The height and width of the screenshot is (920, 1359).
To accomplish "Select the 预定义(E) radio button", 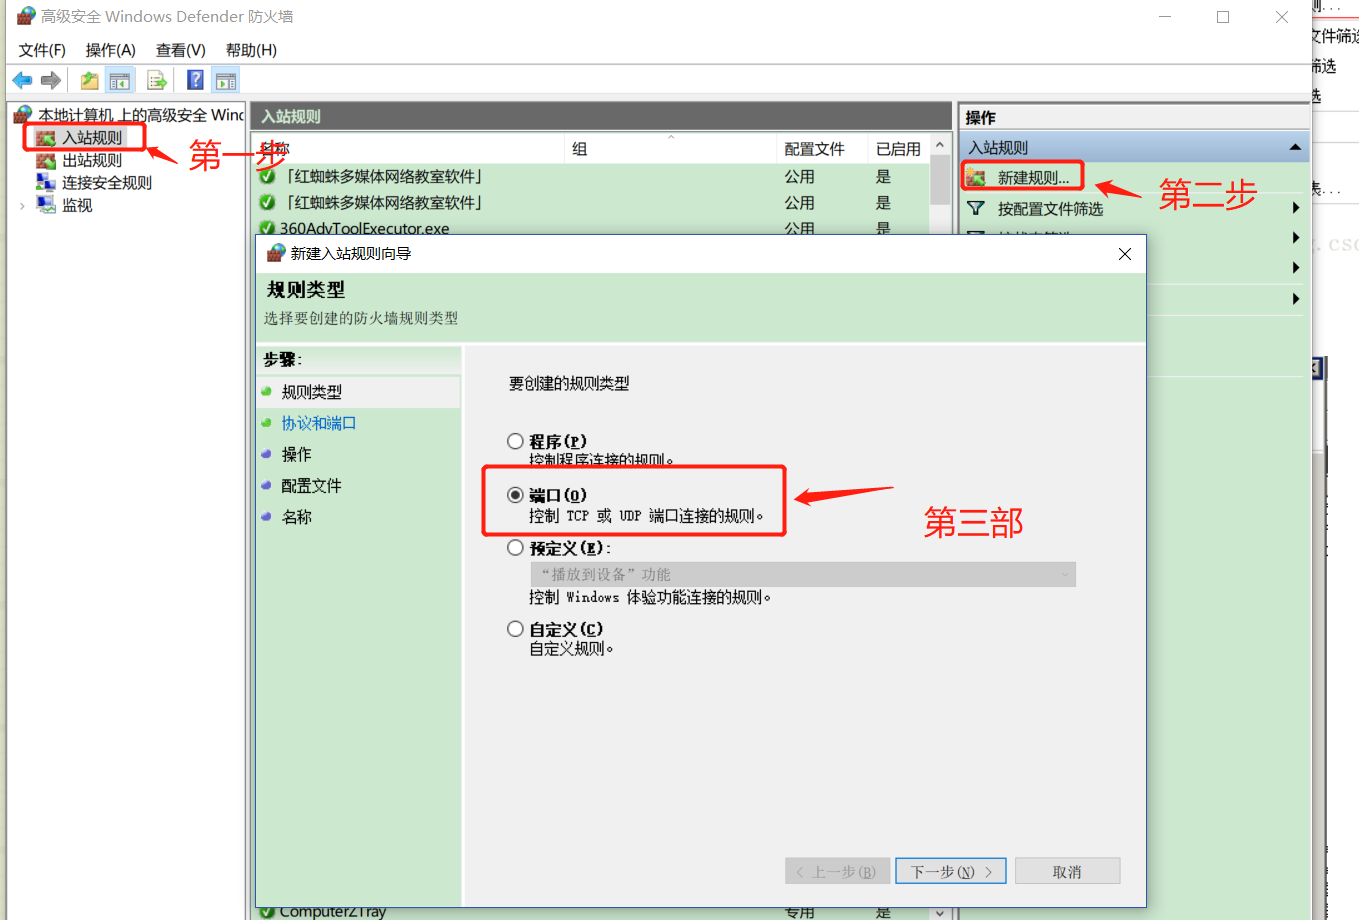I will point(515,548).
